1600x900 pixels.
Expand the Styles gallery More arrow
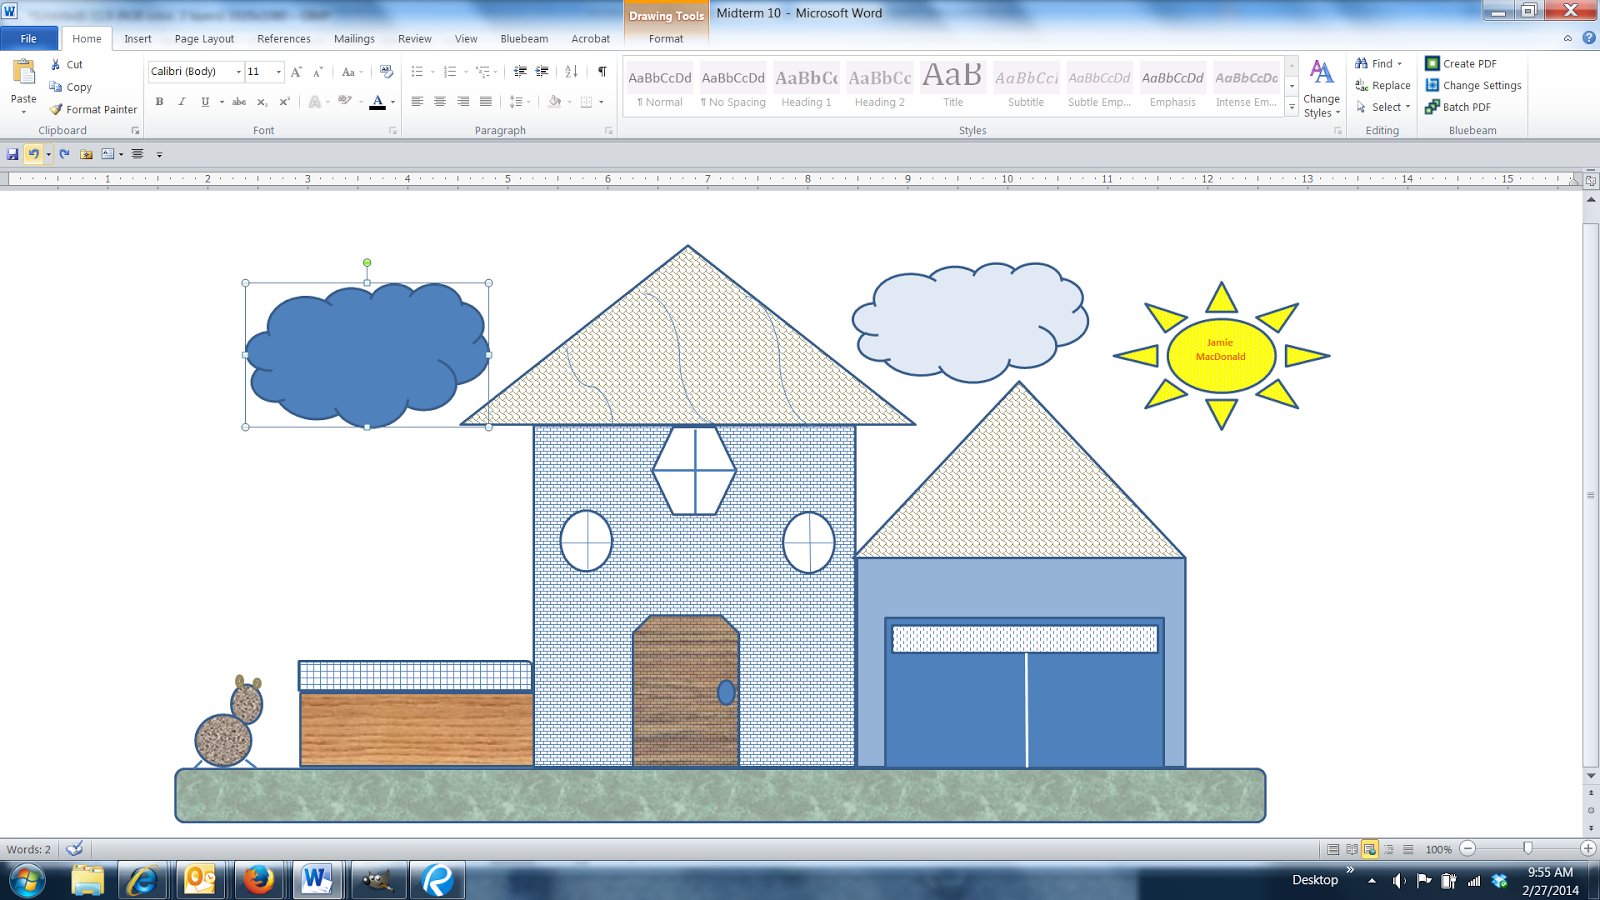coord(1292,106)
